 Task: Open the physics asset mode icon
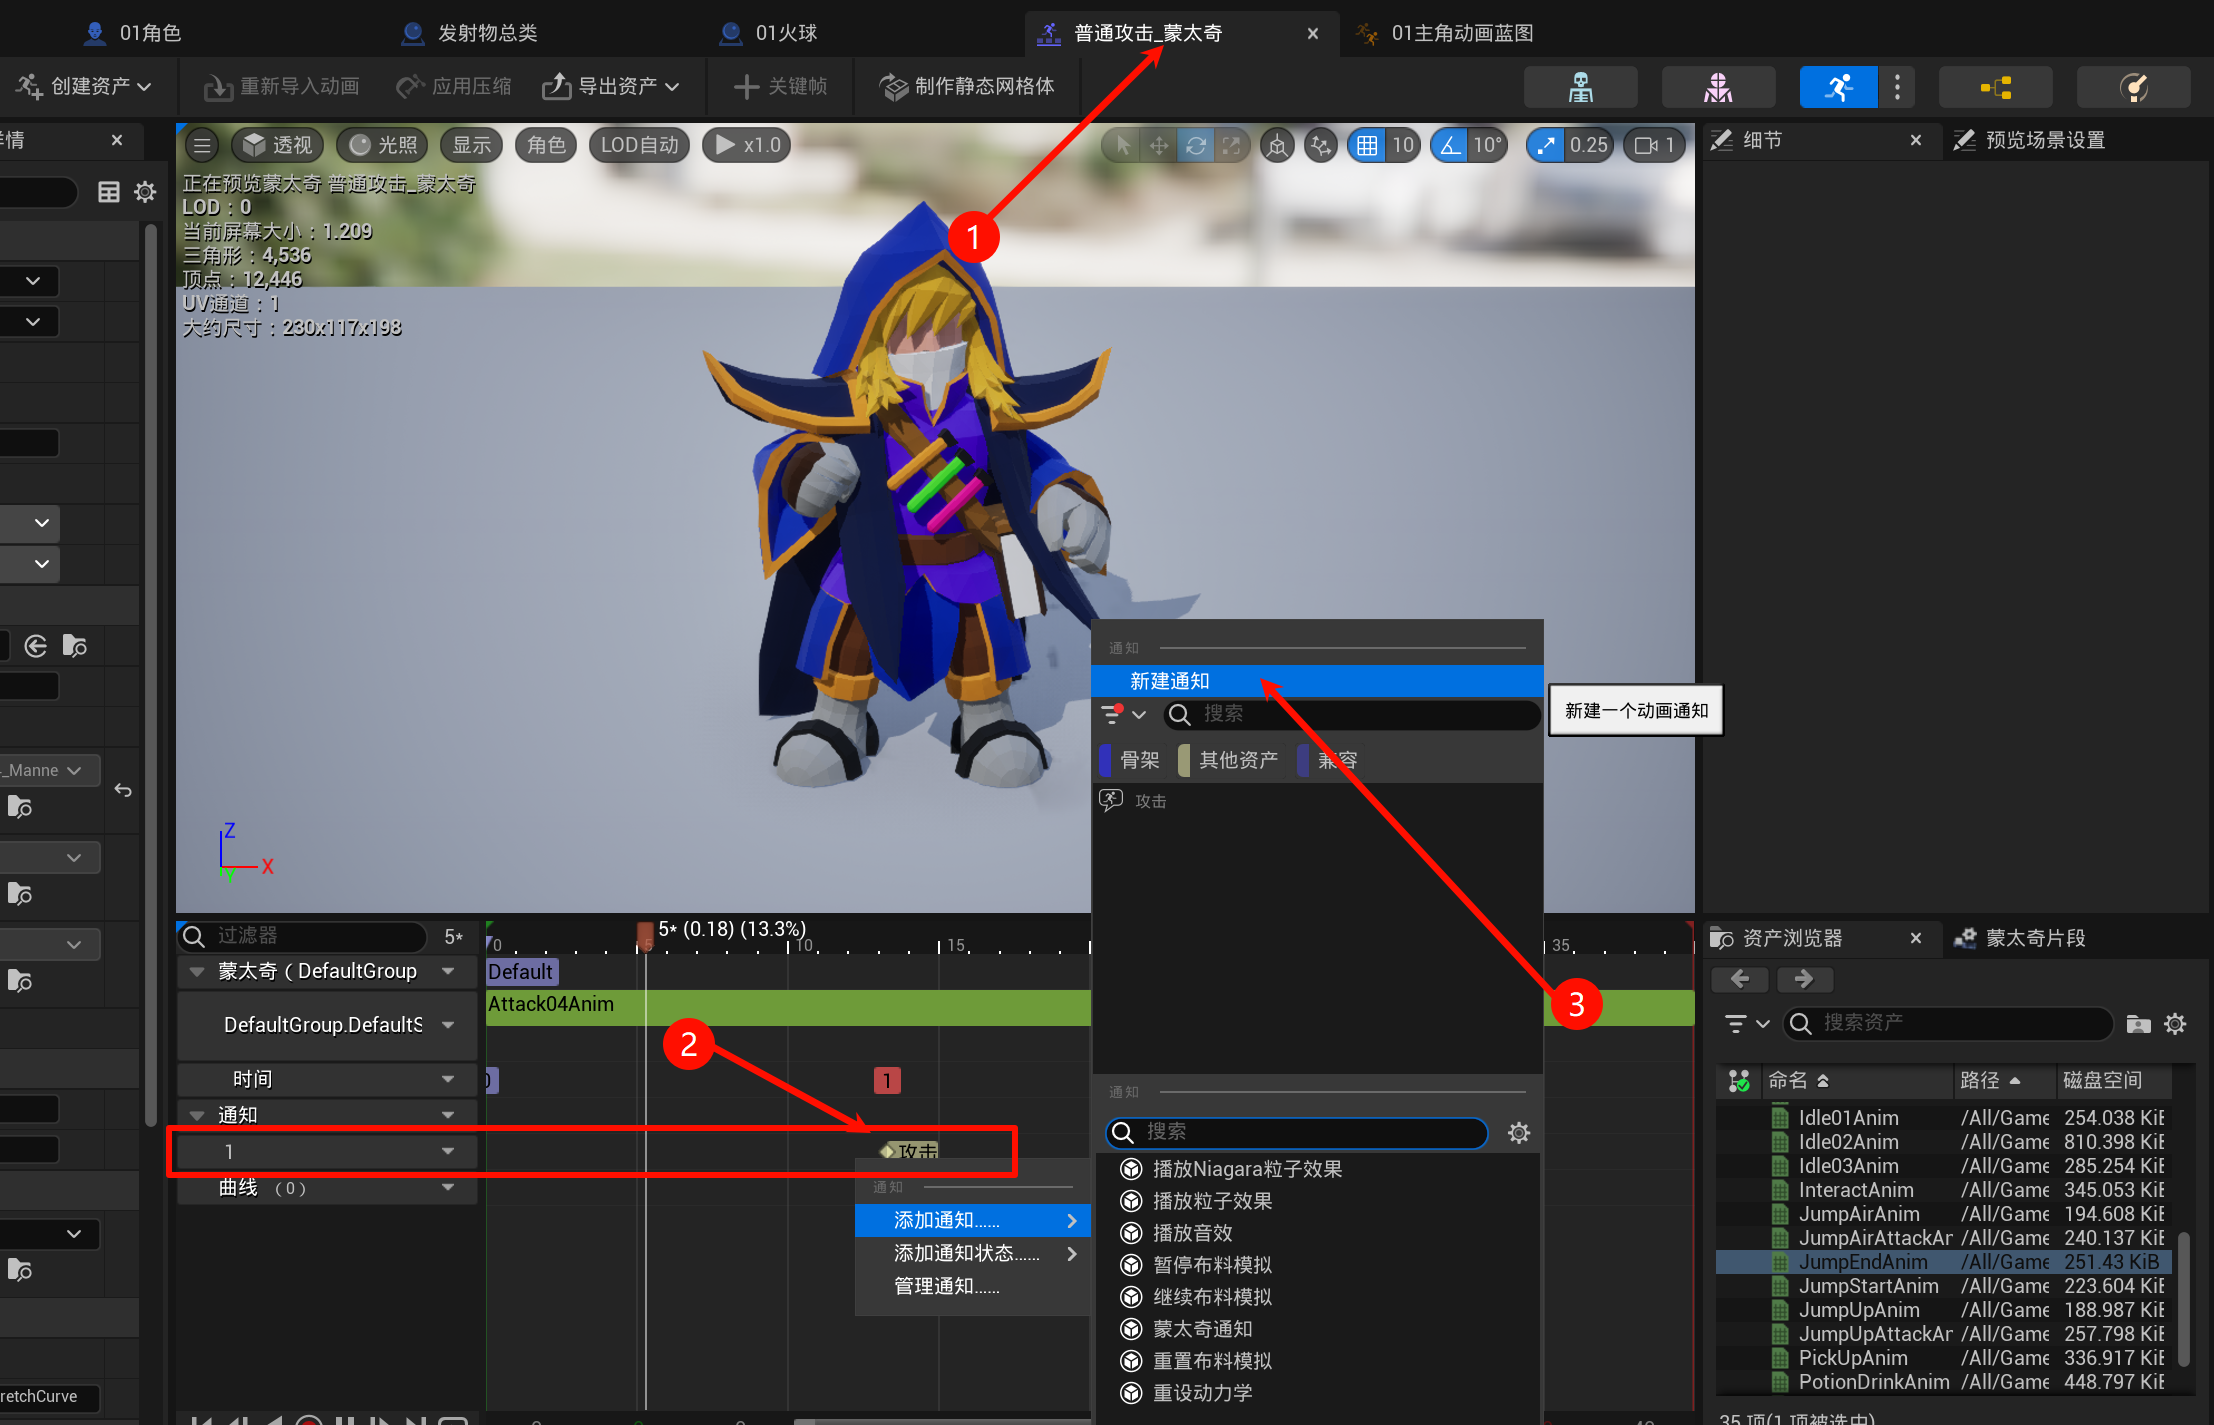click(2133, 87)
